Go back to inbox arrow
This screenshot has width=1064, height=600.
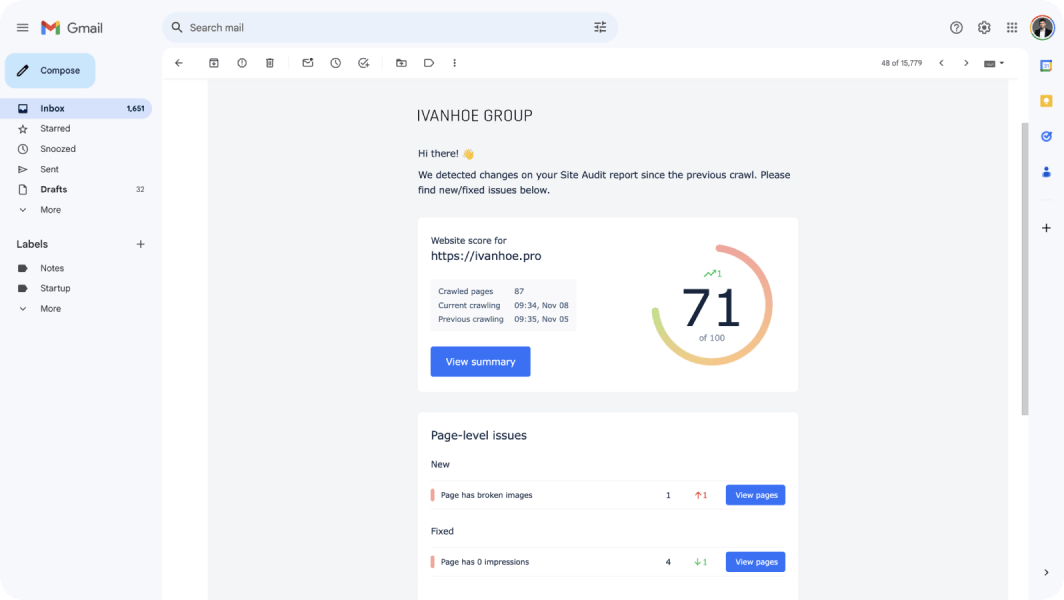coord(179,63)
